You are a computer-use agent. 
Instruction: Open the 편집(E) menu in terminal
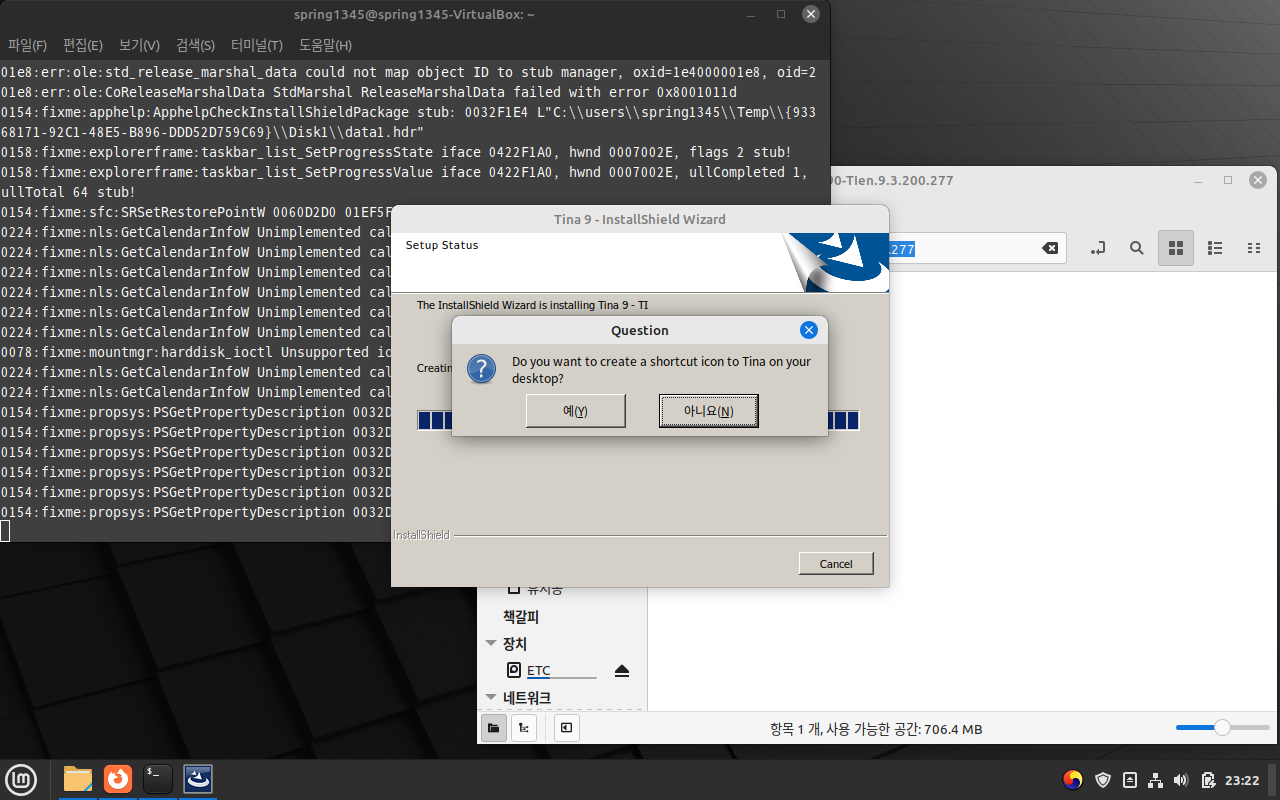point(82,45)
